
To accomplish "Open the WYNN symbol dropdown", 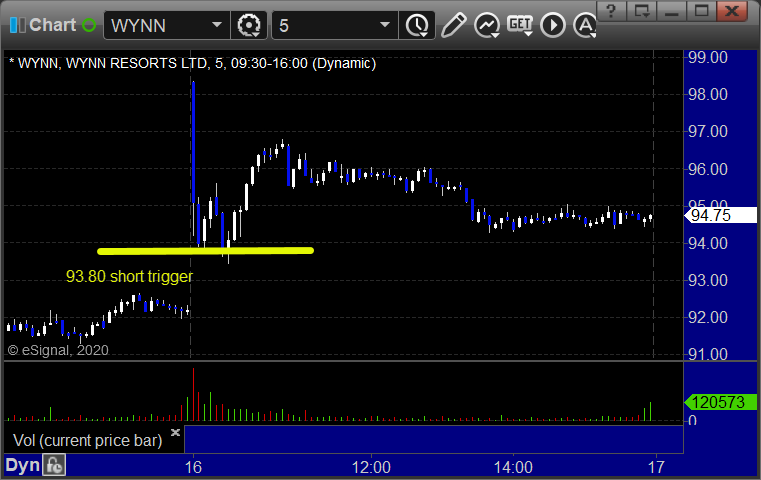I will pyautogui.click(x=216, y=25).
